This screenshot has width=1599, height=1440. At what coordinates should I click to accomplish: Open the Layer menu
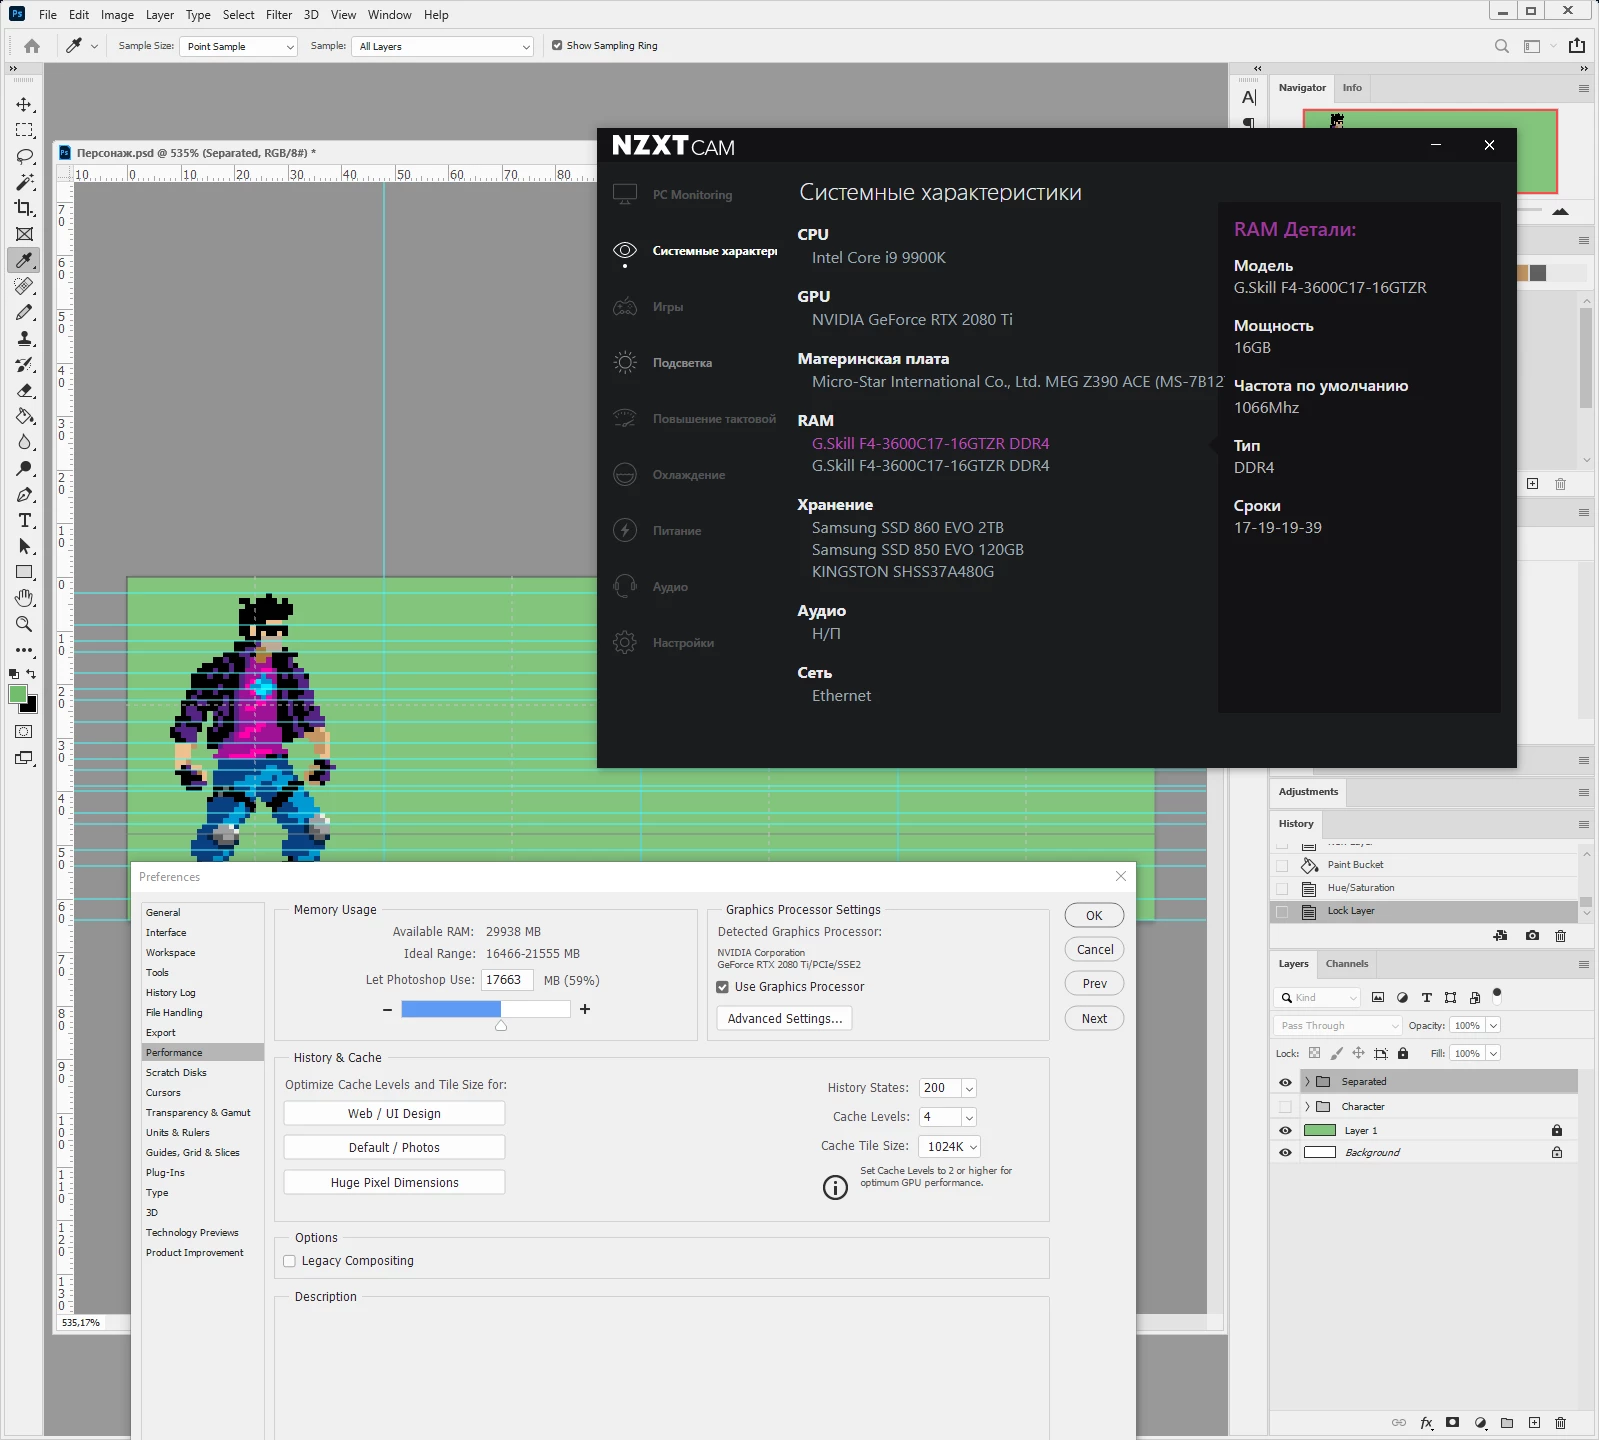[x=160, y=15]
